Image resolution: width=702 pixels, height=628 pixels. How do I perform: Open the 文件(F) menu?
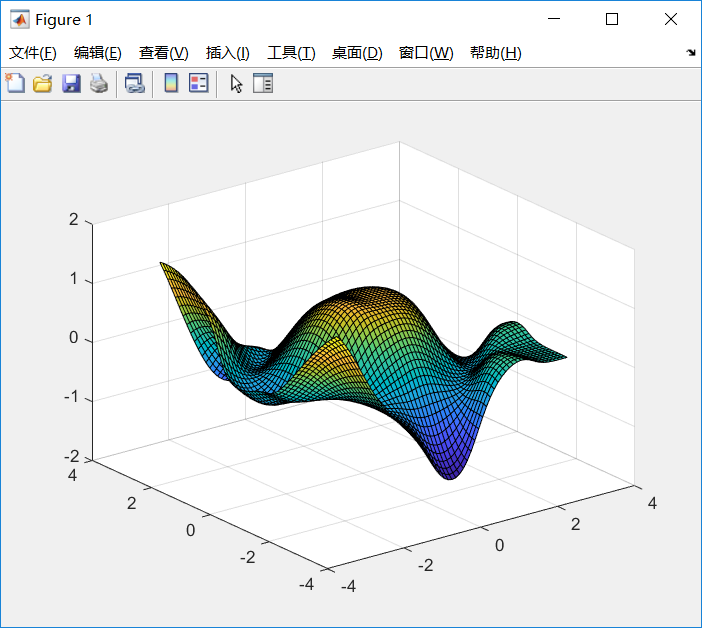33,53
